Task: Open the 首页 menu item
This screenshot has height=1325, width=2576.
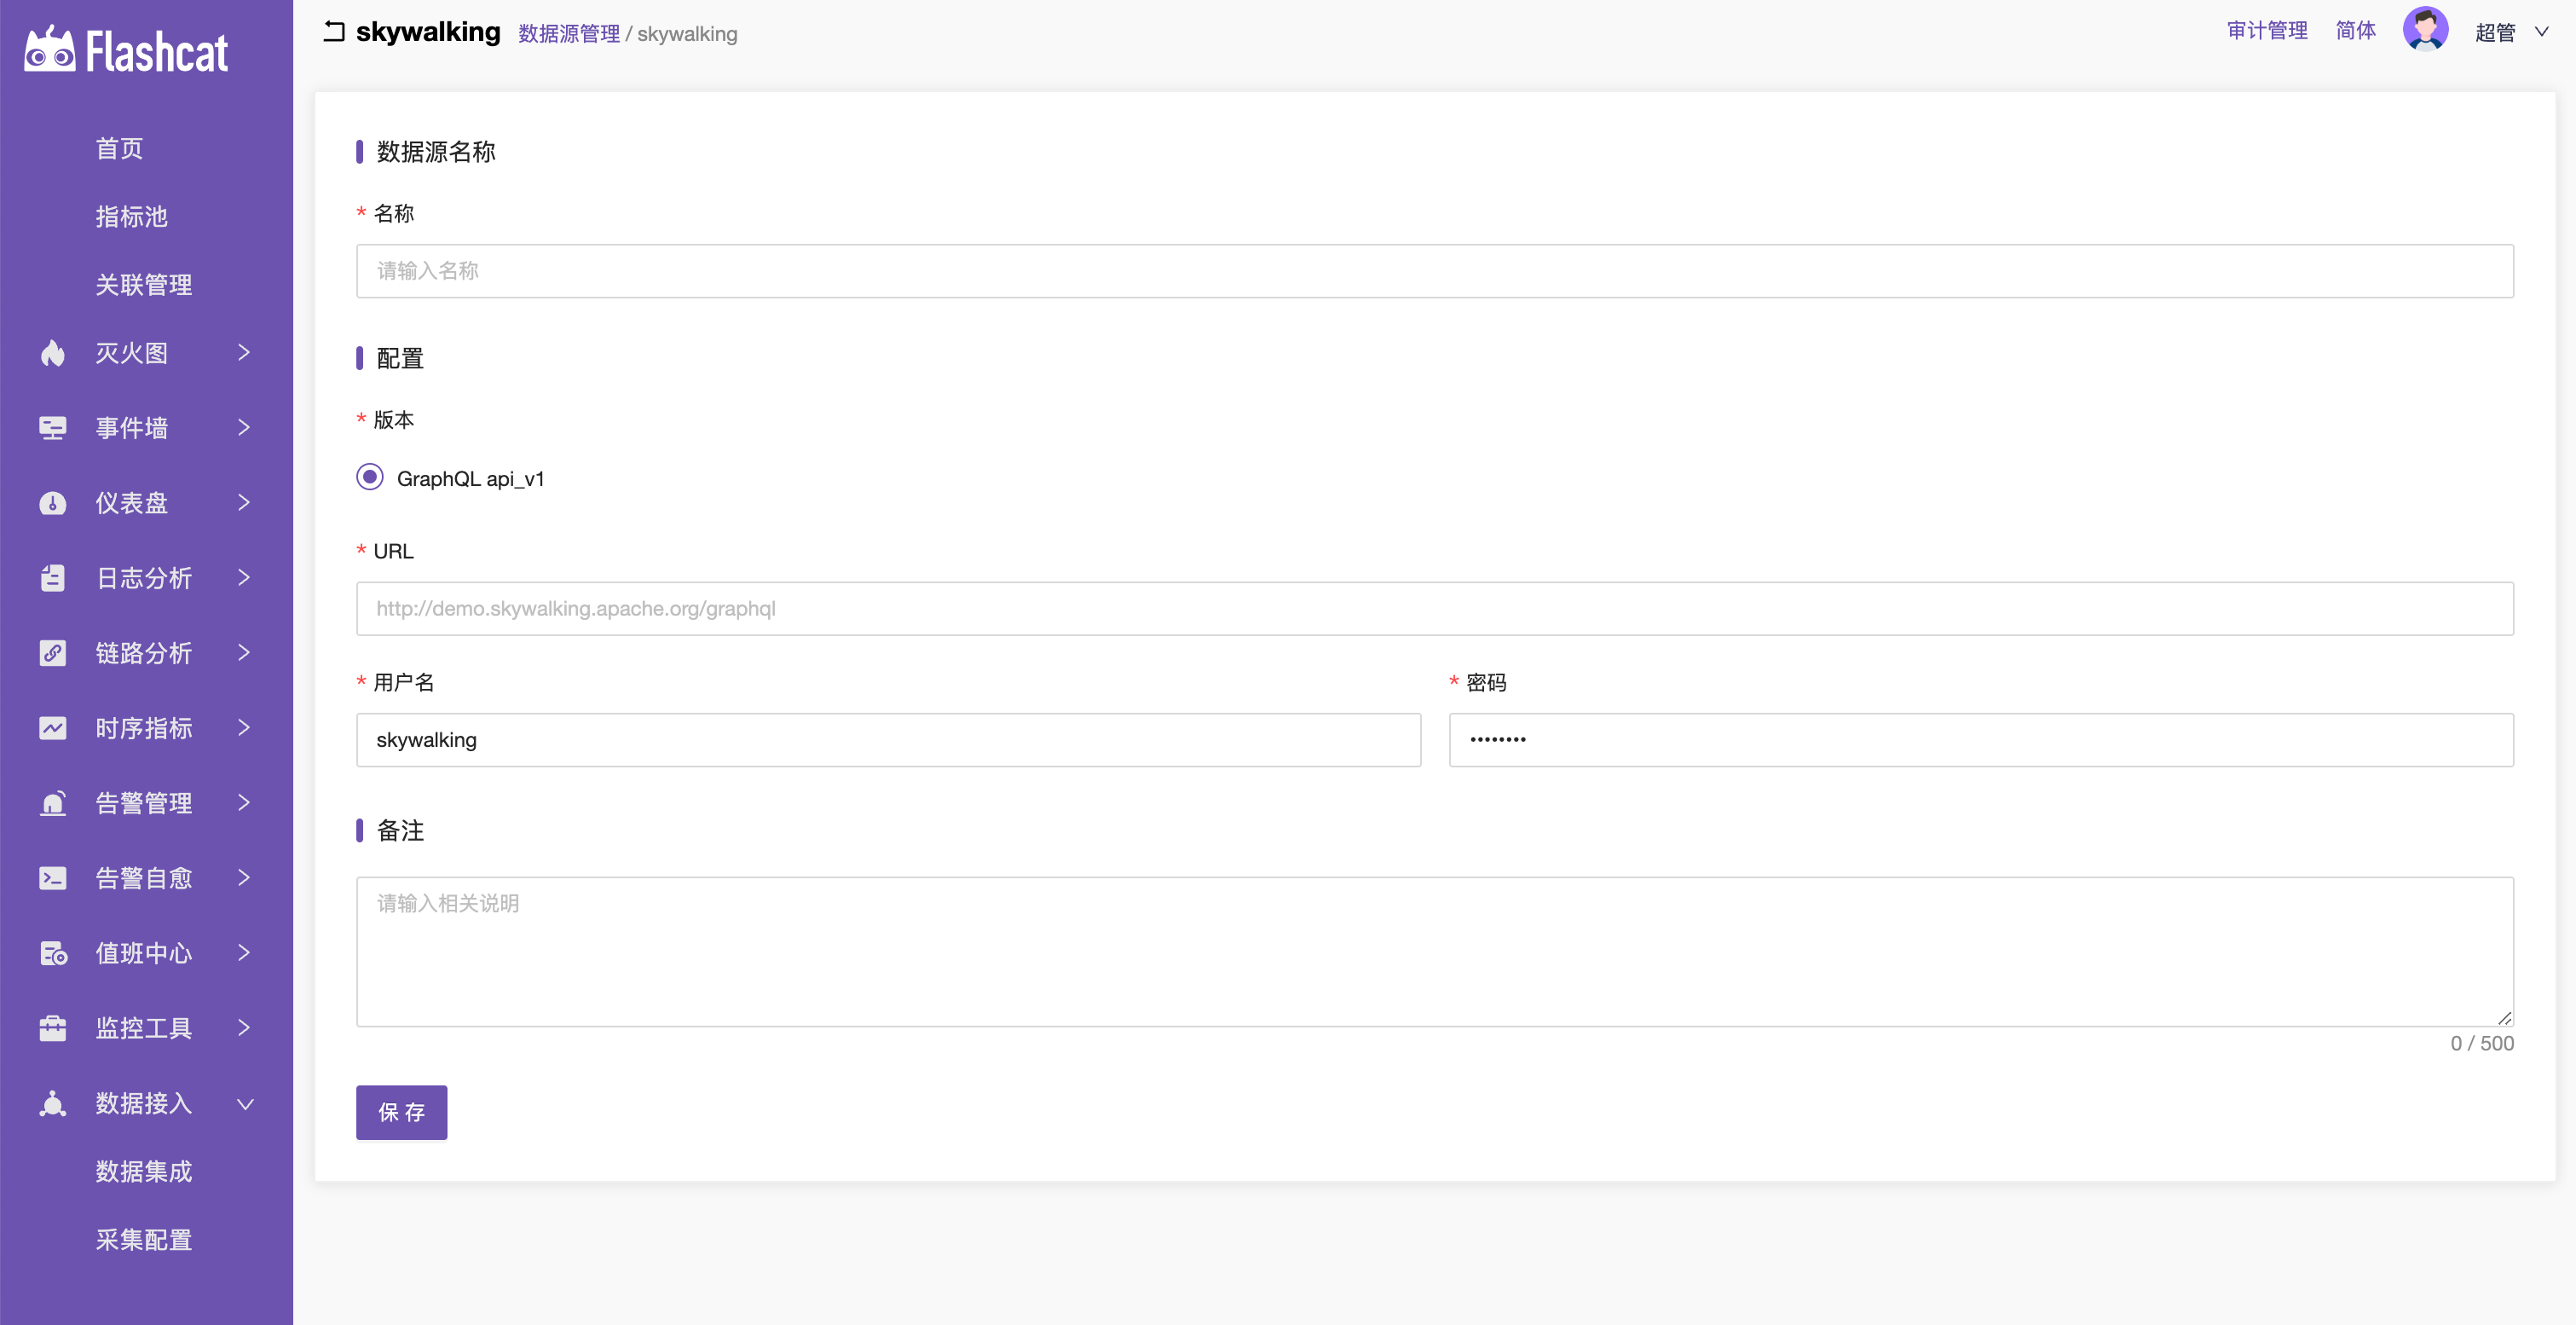Action: coord(119,149)
